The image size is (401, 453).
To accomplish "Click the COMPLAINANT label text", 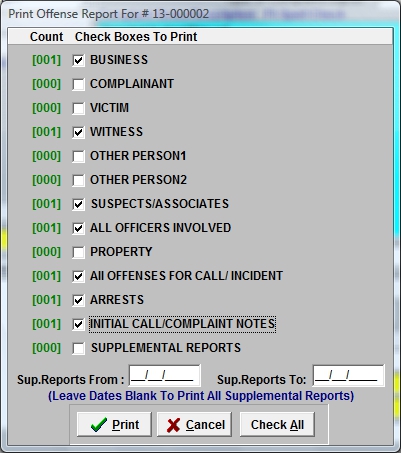I will tap(132, 84).
